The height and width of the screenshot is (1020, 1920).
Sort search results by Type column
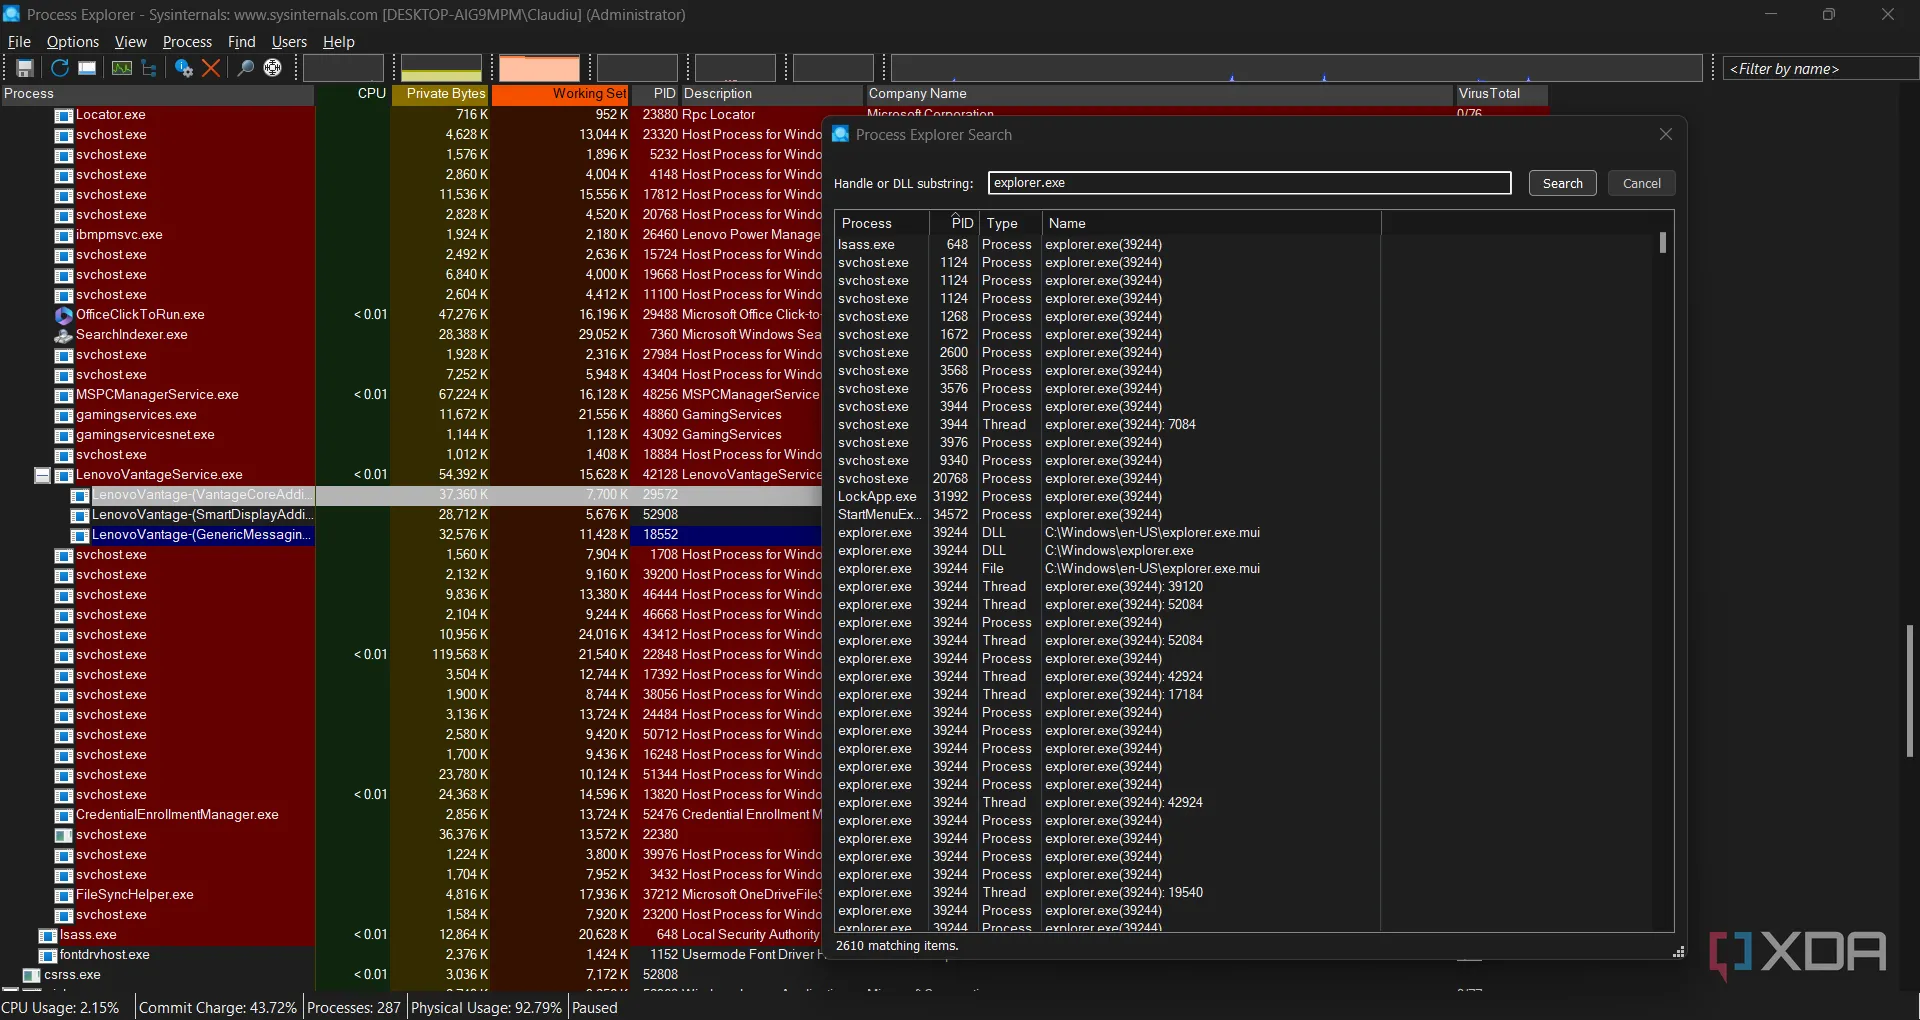(1010, 223)
